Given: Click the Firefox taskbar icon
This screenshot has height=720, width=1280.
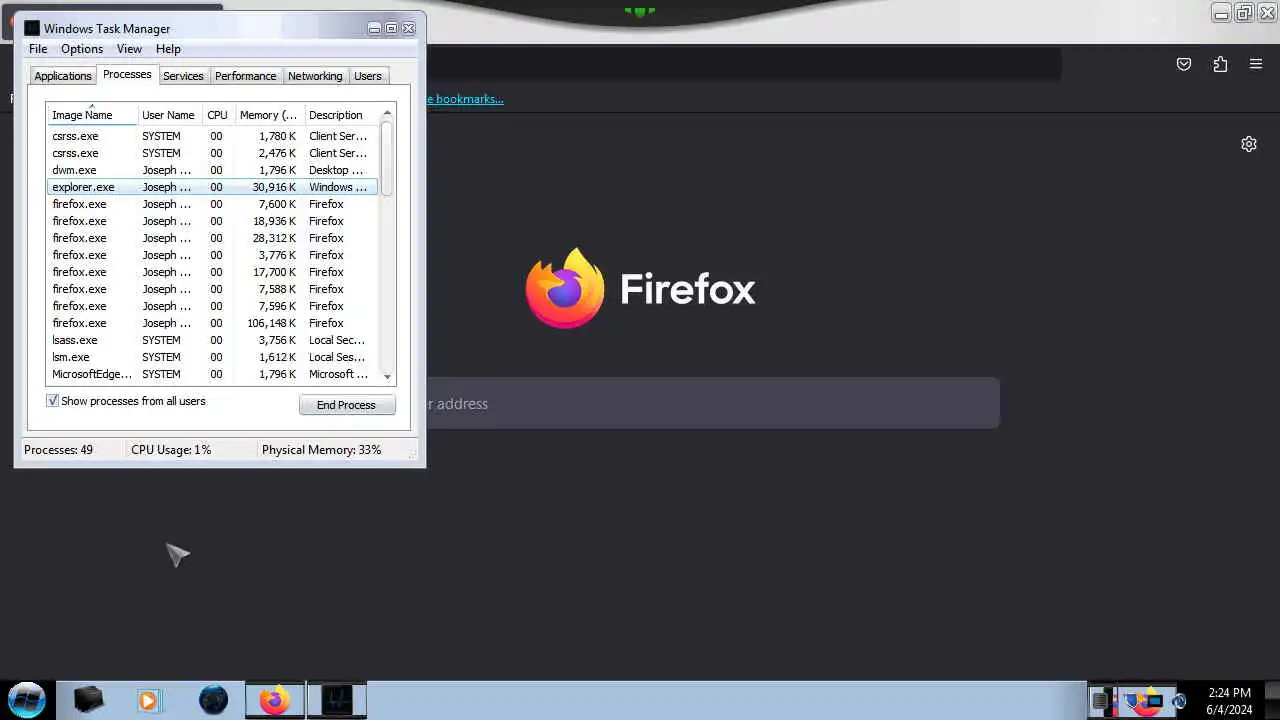Looking at the screenshot, I should click(274, 700).
